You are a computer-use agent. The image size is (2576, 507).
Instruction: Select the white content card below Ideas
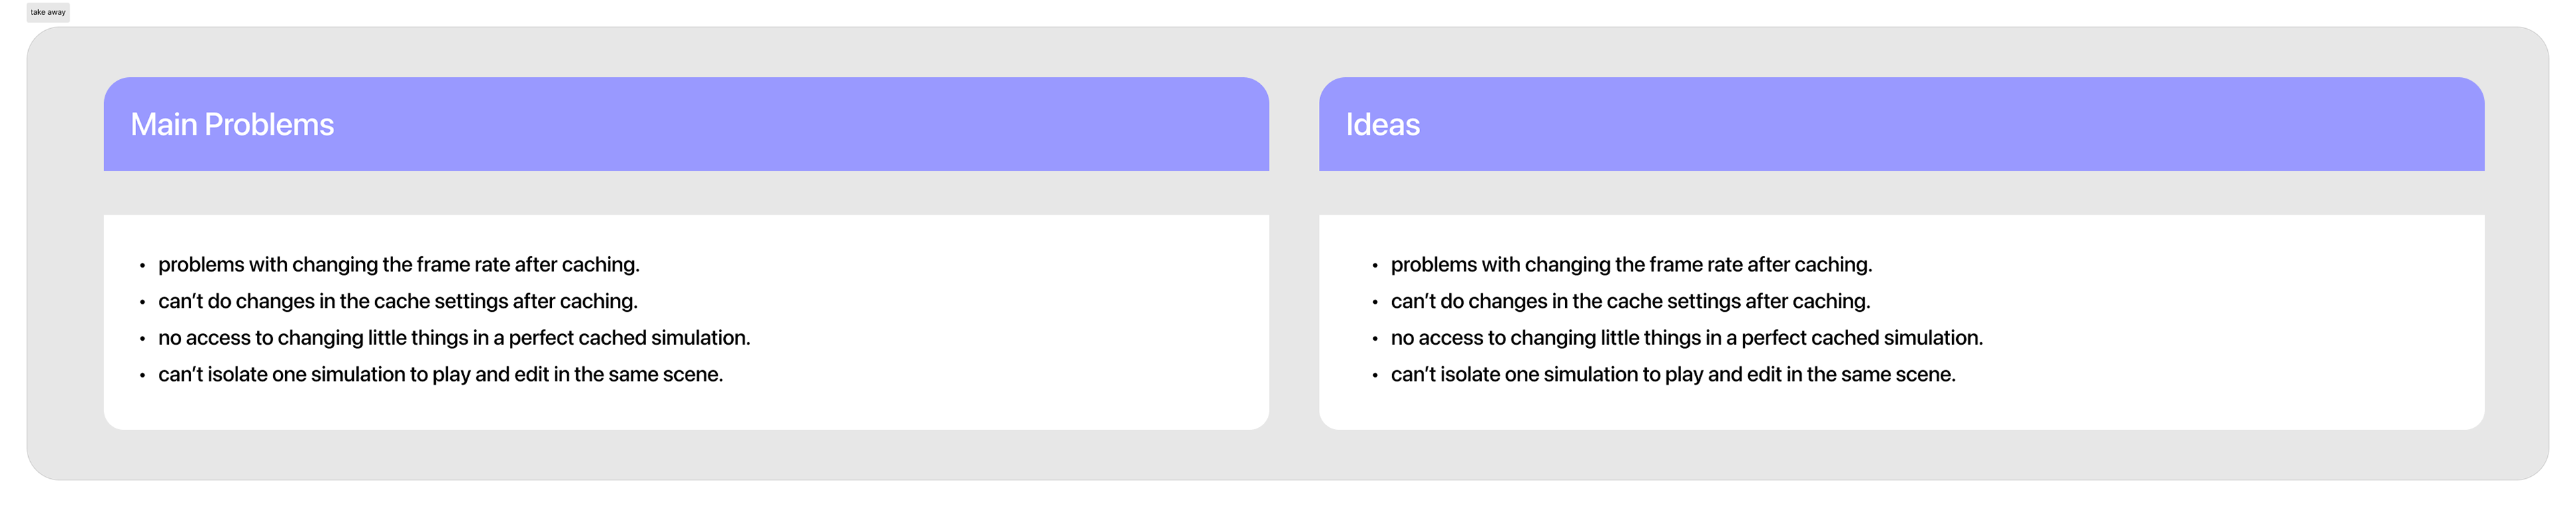pyautogui.click(x=1901, y=322)
